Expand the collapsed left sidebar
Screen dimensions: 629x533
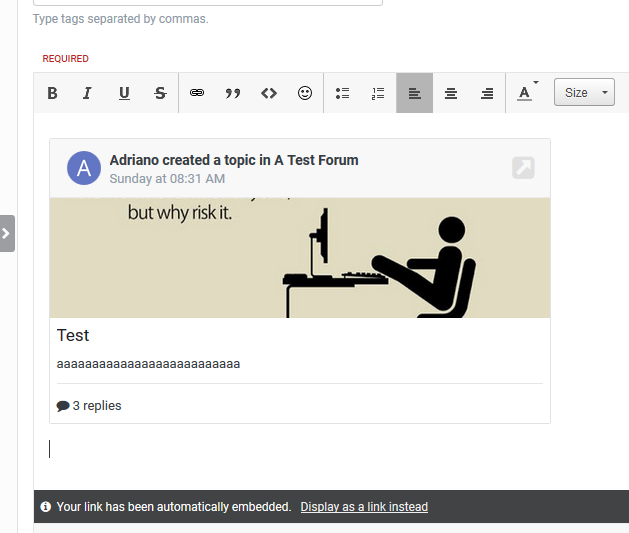pos(6,233)
